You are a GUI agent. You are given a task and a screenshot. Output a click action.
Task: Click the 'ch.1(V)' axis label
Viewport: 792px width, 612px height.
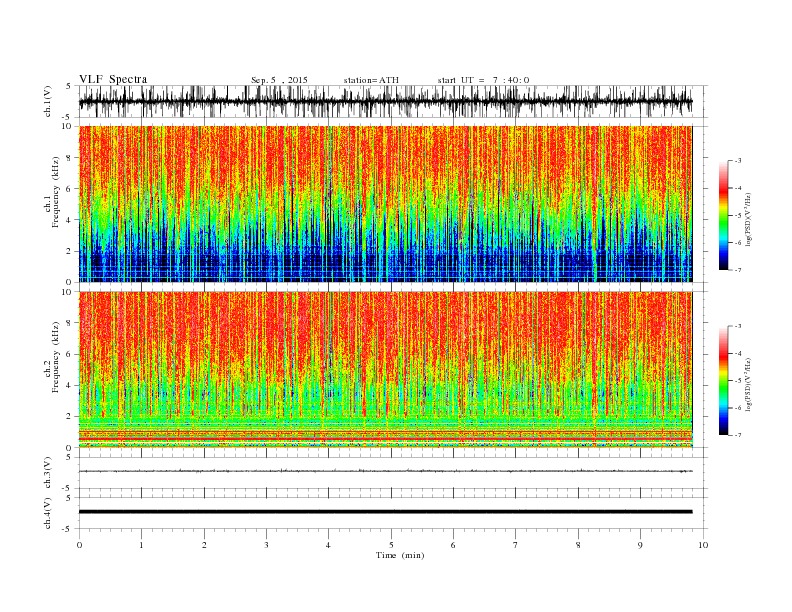pyautogui.click(x=48, y=101)
